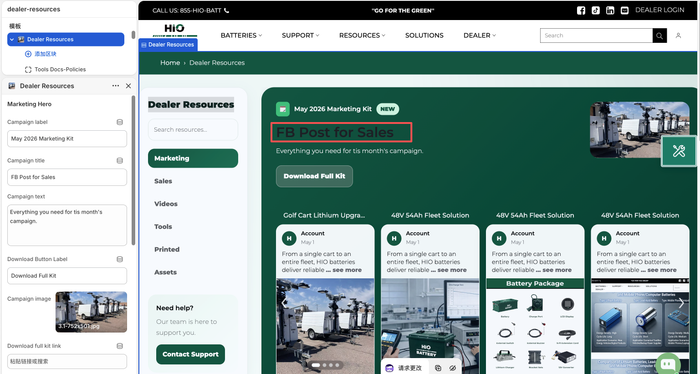Collapse the Dealer Resources tree section

(12, 39)
